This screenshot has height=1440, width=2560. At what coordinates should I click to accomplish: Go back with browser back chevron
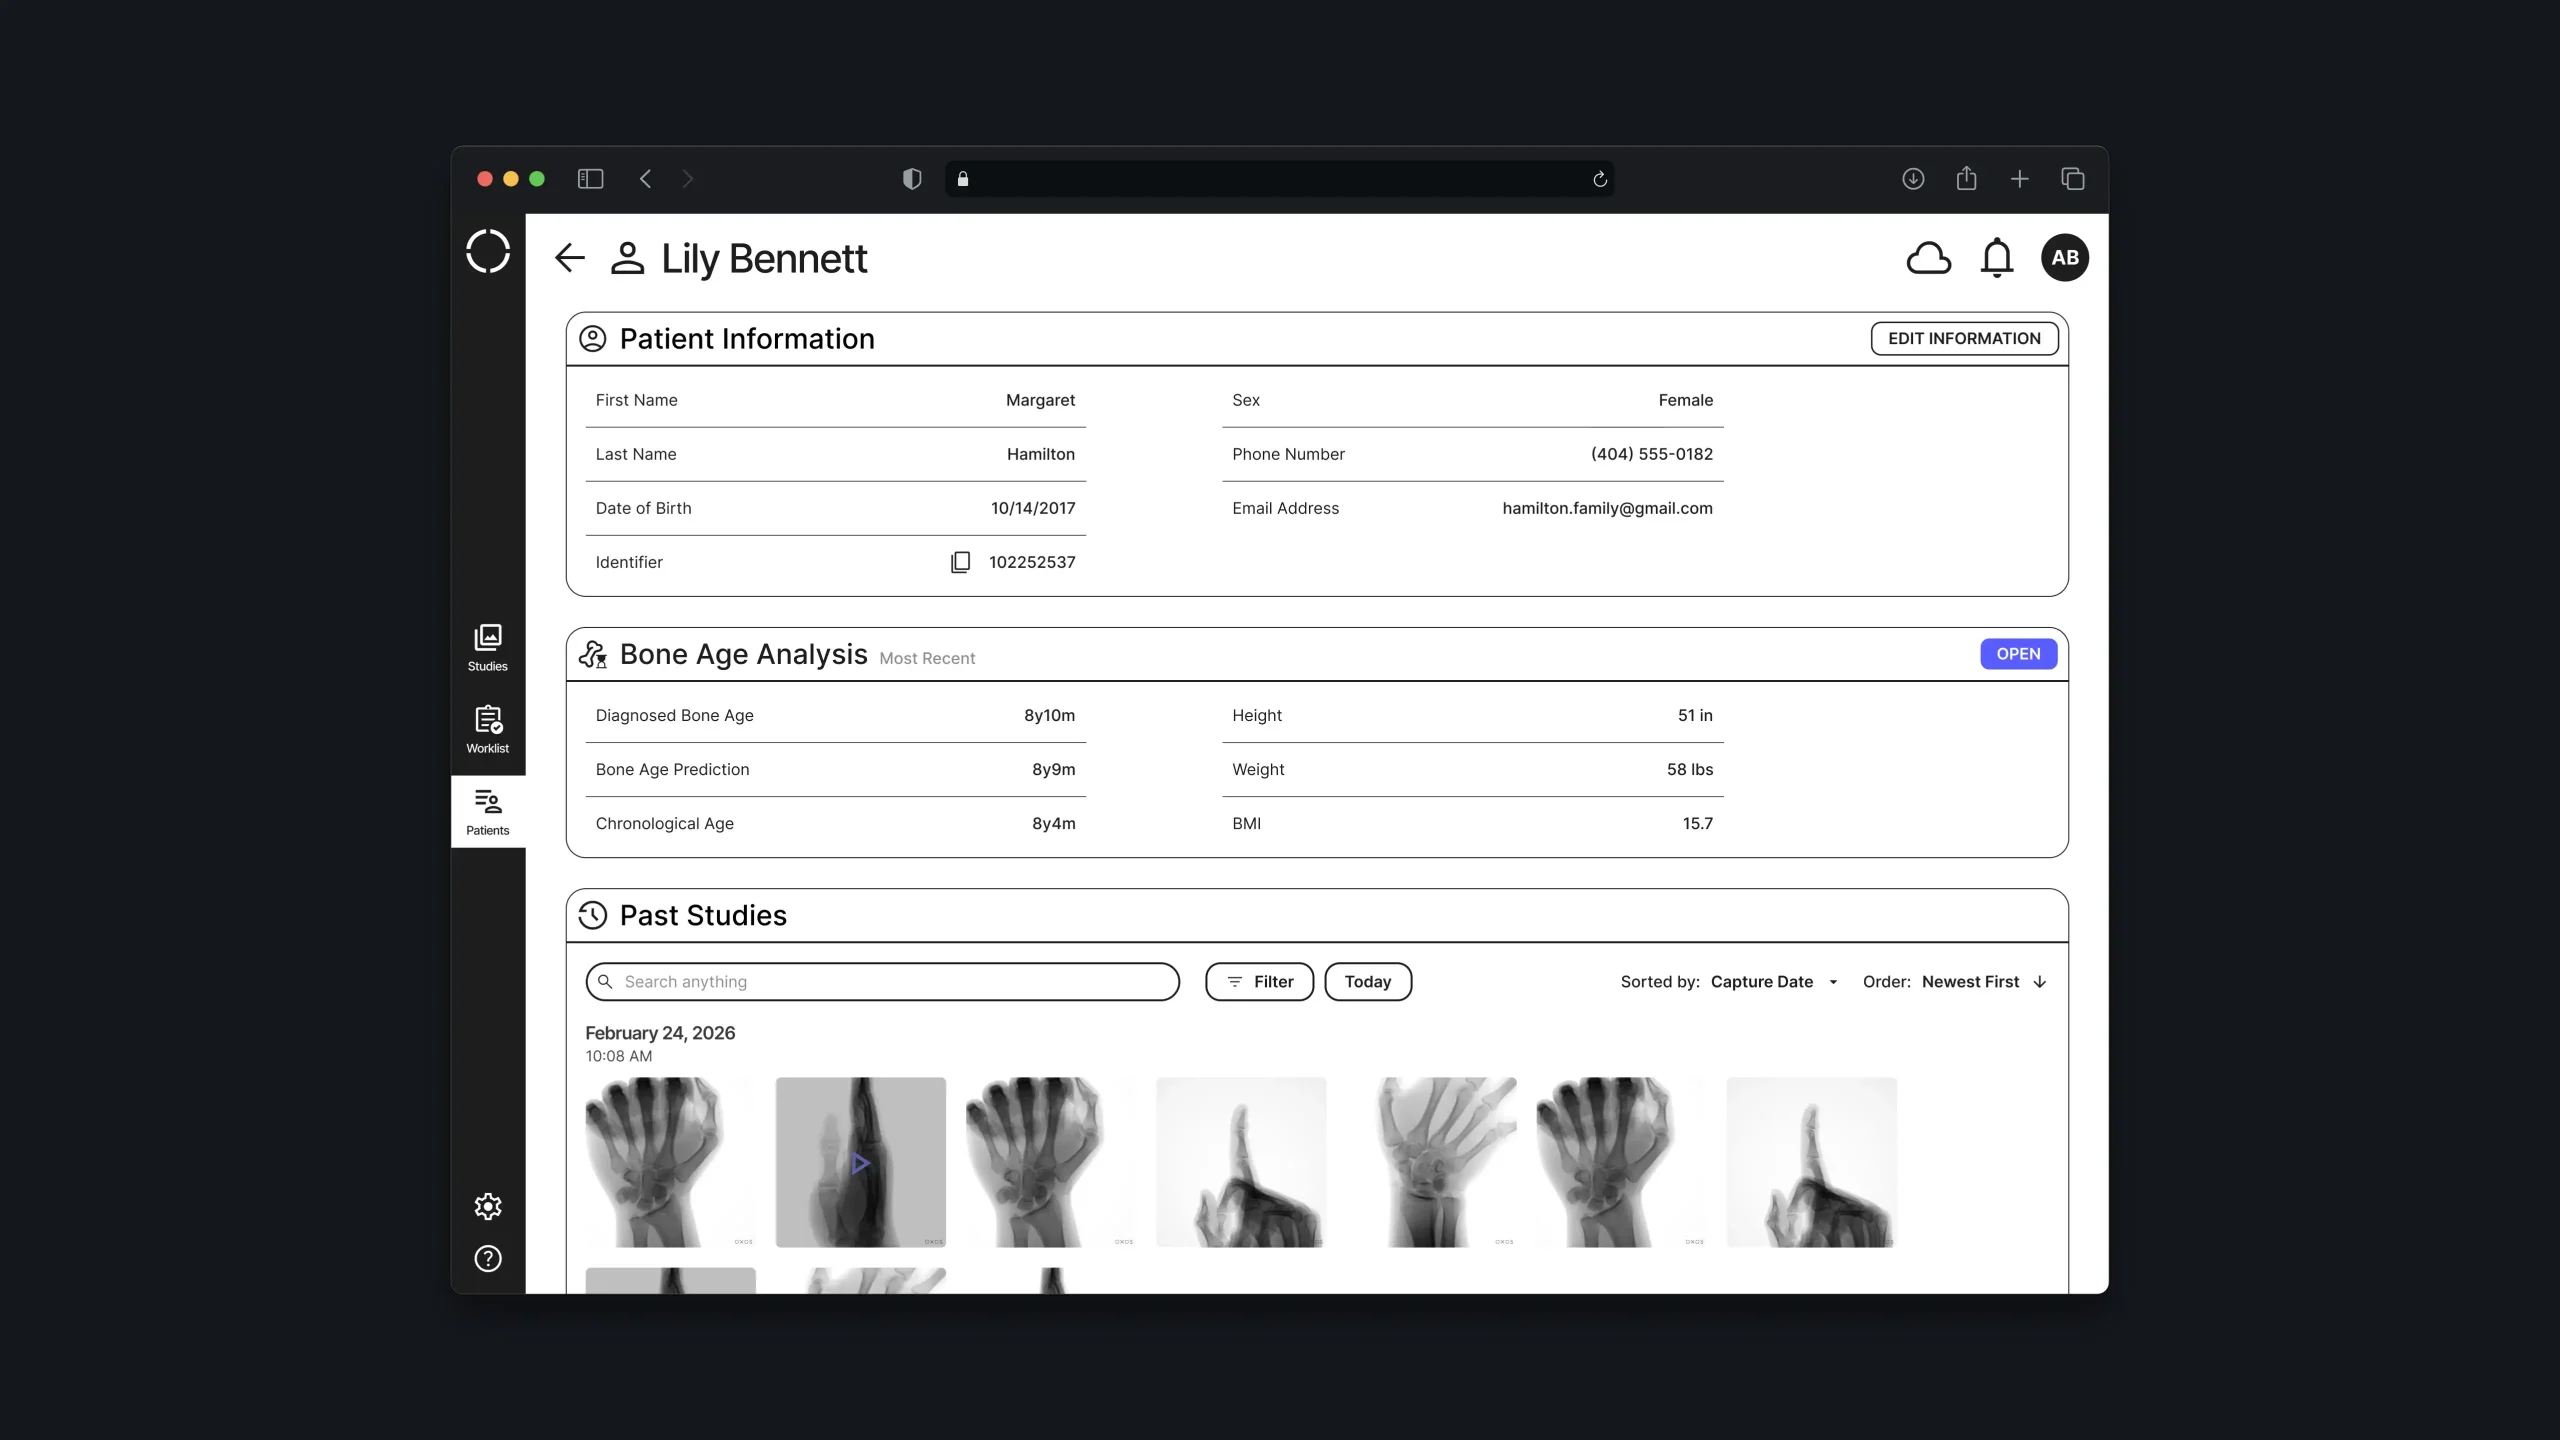(x=645, y=179)
